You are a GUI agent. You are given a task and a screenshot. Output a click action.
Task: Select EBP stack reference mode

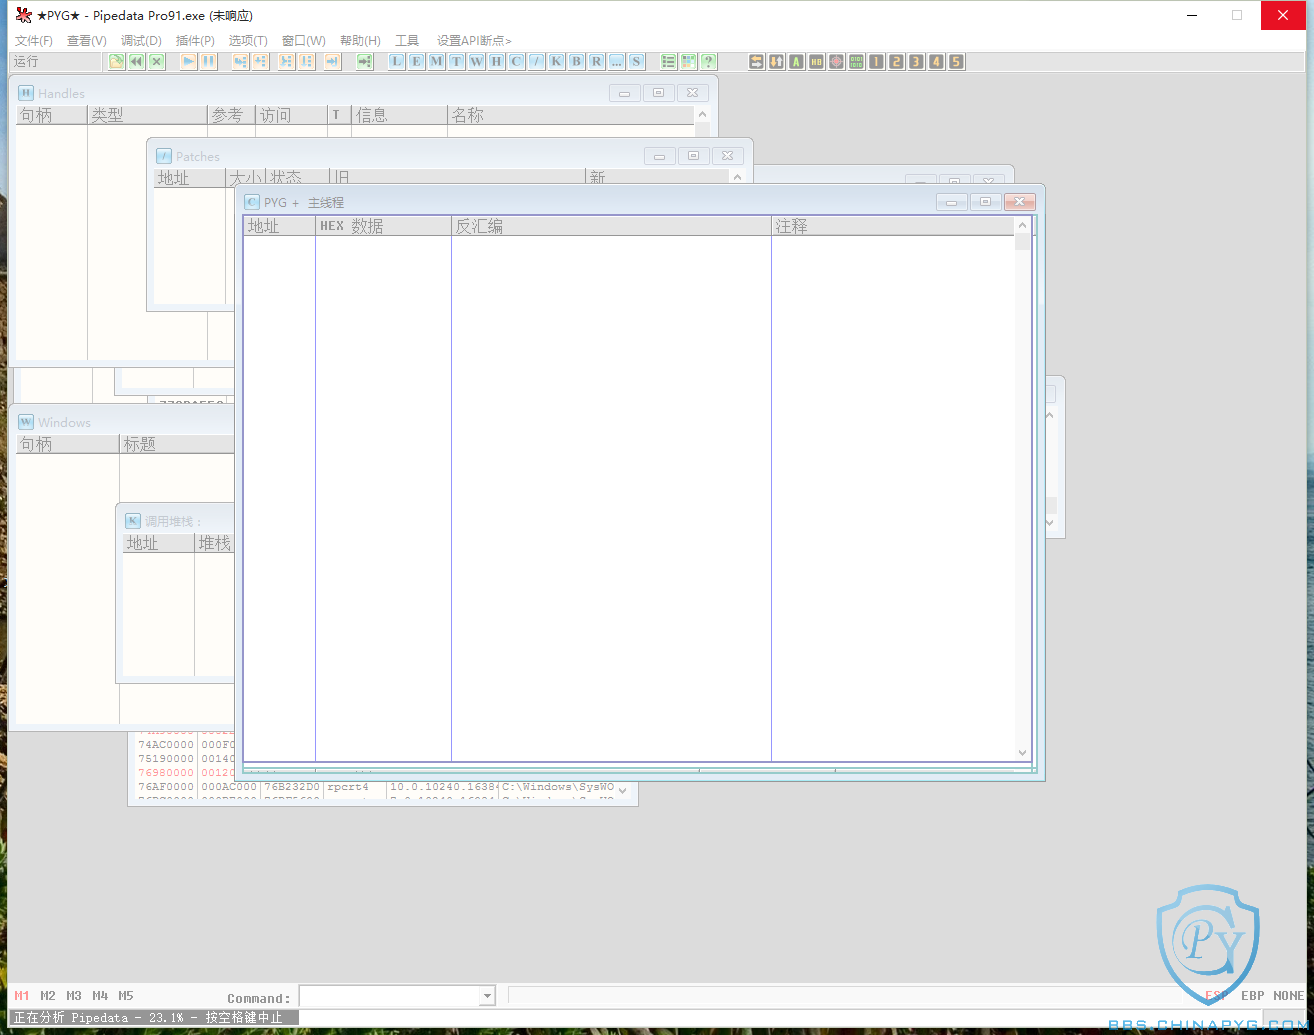tap(1252, 996)
